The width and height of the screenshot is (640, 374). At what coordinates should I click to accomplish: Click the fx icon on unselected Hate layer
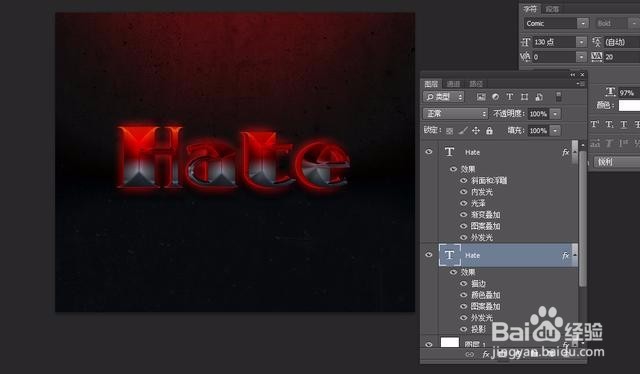click(565, 152)
